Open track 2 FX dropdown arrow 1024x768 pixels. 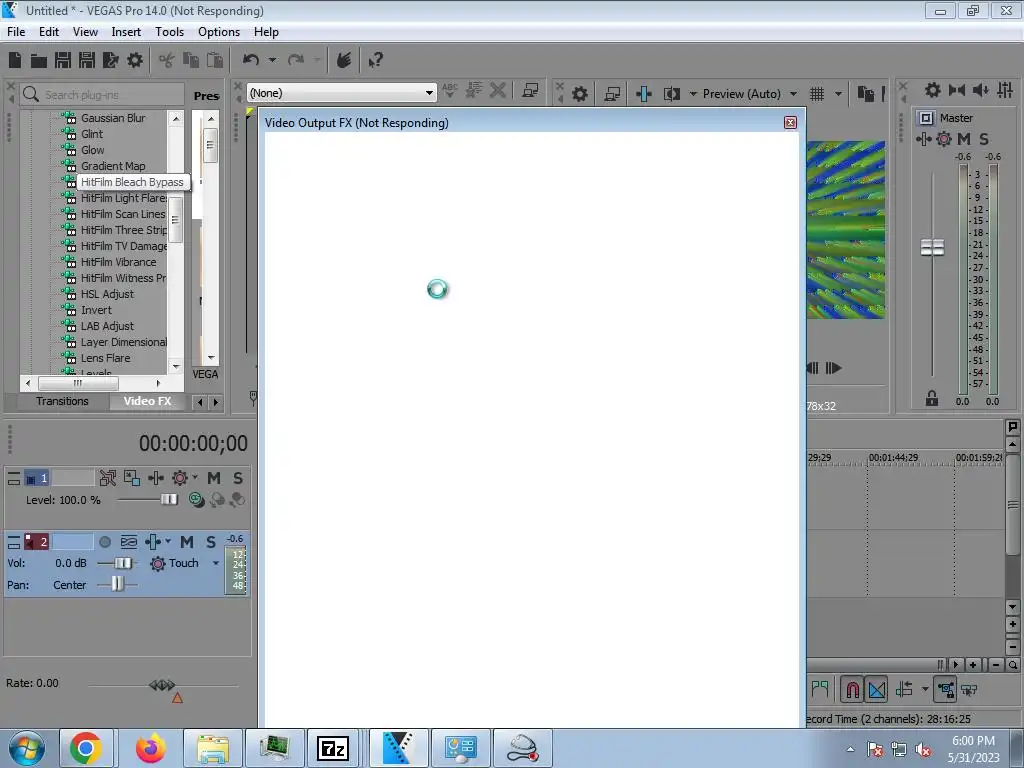click(168, 541)
